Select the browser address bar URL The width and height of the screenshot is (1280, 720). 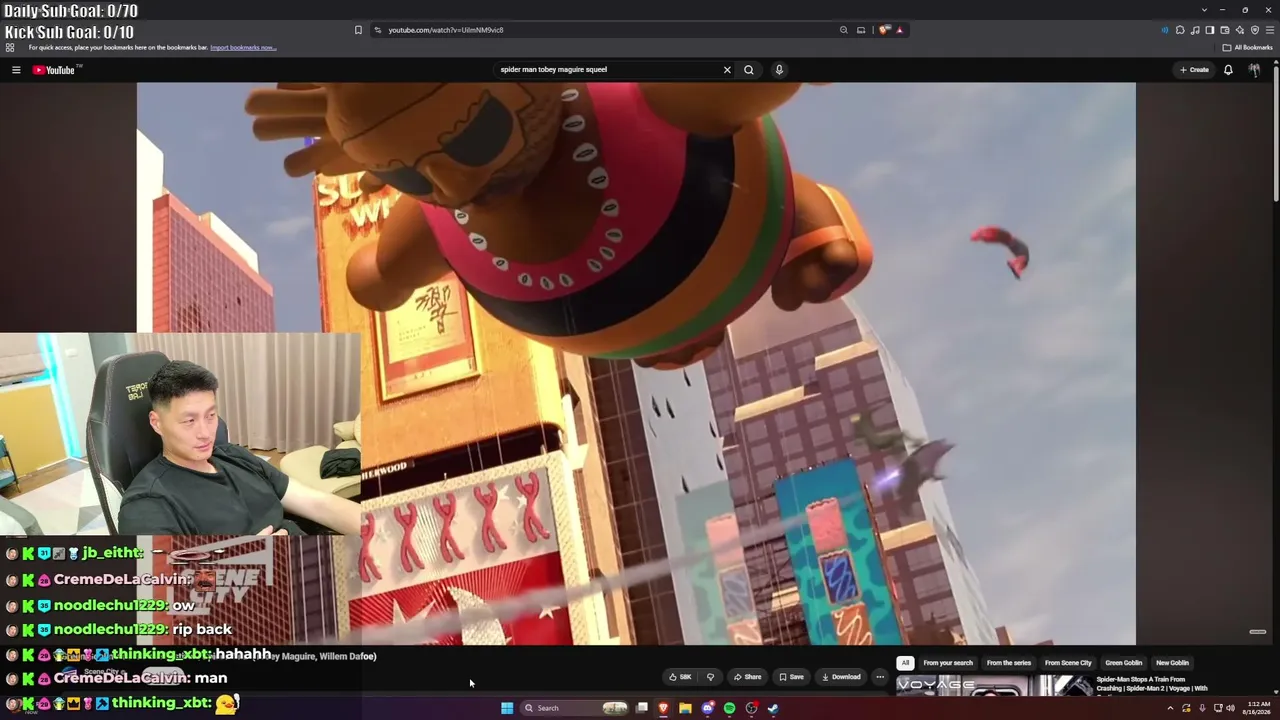445,30
